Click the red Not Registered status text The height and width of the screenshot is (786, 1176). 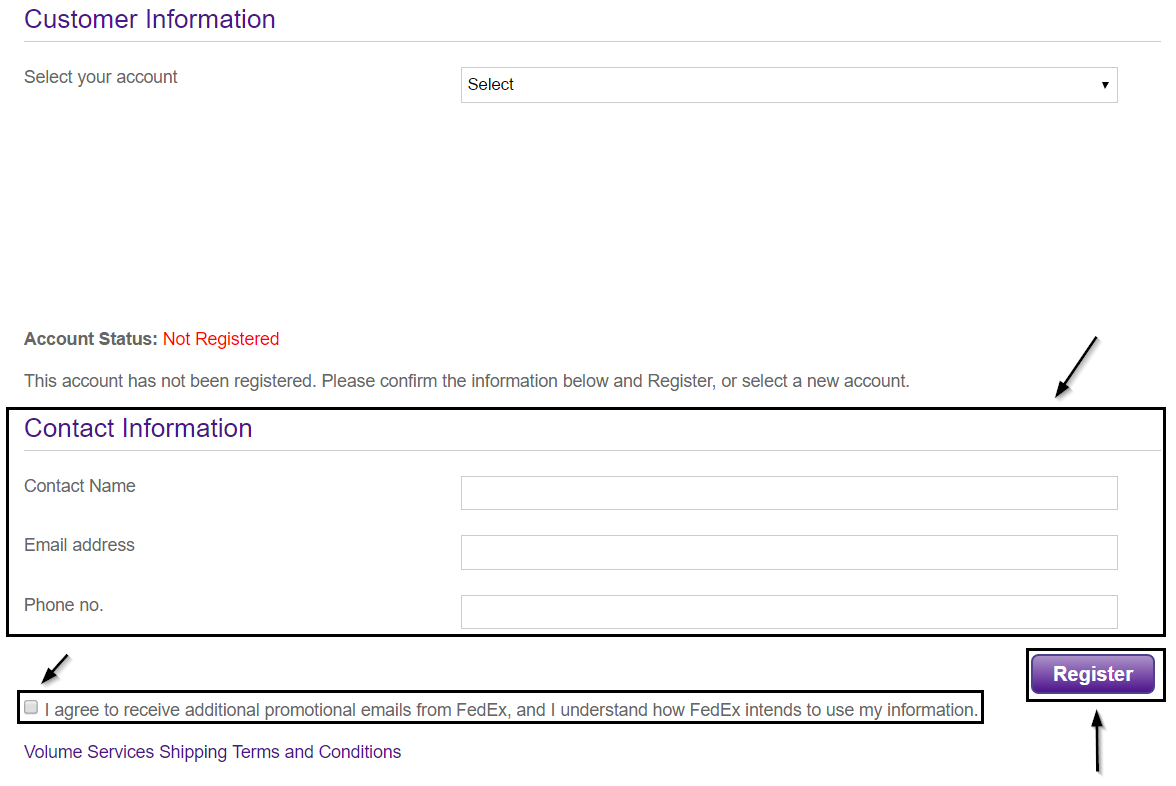(x=221, y=339)
